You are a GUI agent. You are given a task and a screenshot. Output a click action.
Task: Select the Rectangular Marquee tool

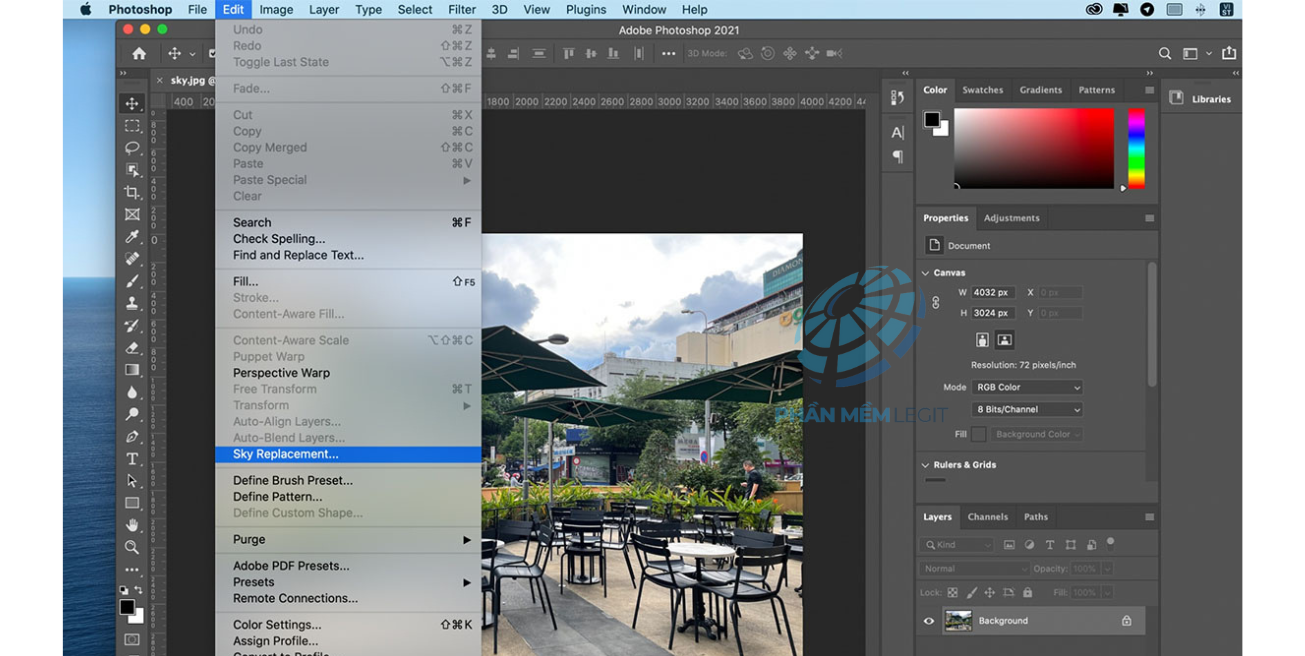coord(132,126)
